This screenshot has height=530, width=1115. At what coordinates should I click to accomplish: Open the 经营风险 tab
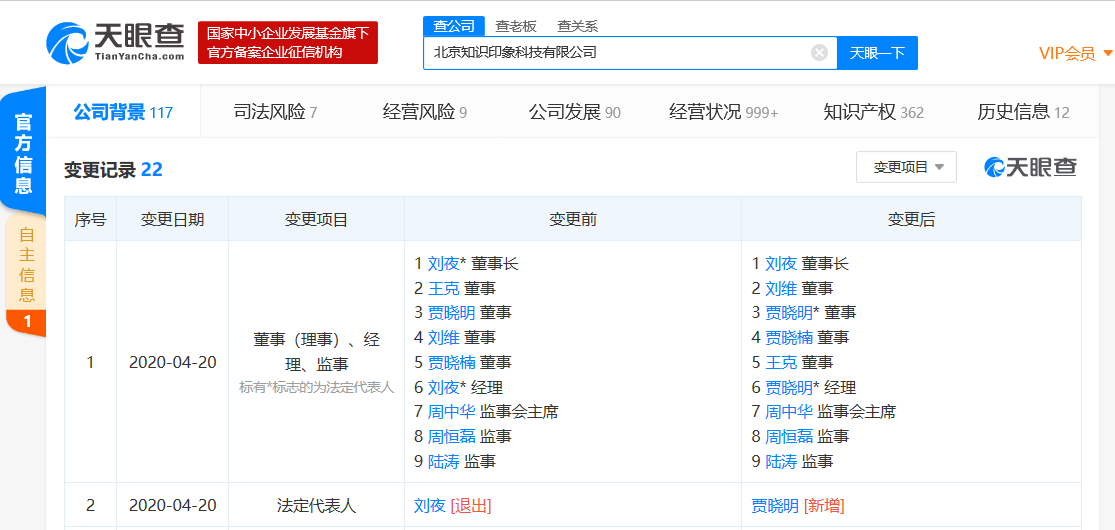click(x=425, y=112)
